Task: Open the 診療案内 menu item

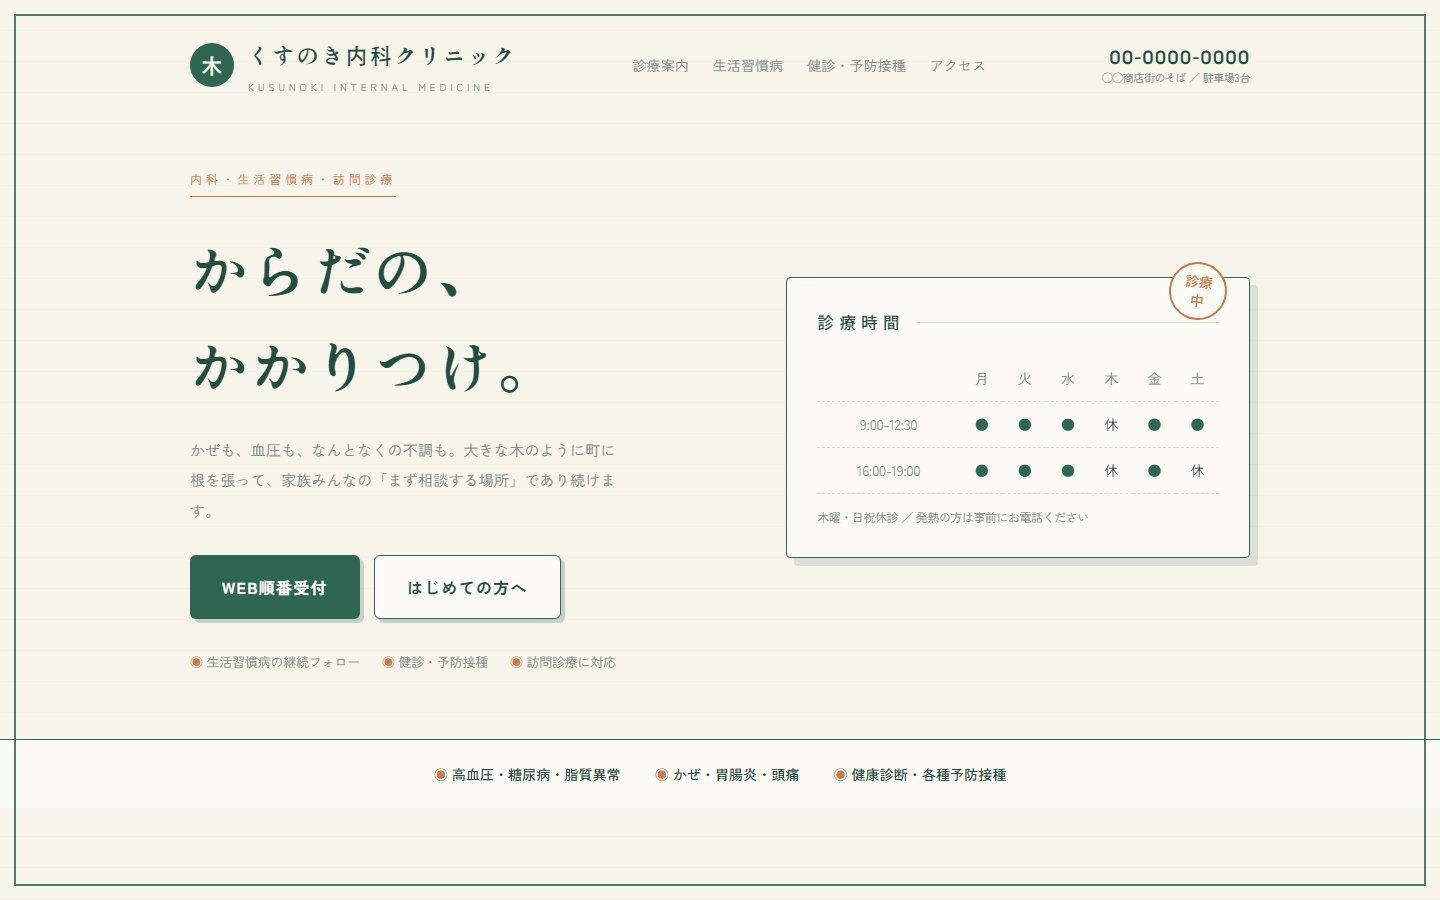Action: pyautogui.click(x=660, y=66)
